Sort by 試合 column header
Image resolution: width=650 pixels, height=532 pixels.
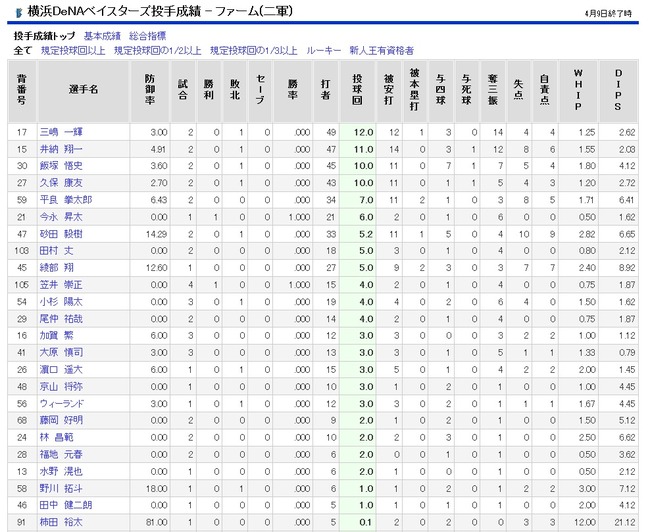pyautogui.click(x=183, y=90)
